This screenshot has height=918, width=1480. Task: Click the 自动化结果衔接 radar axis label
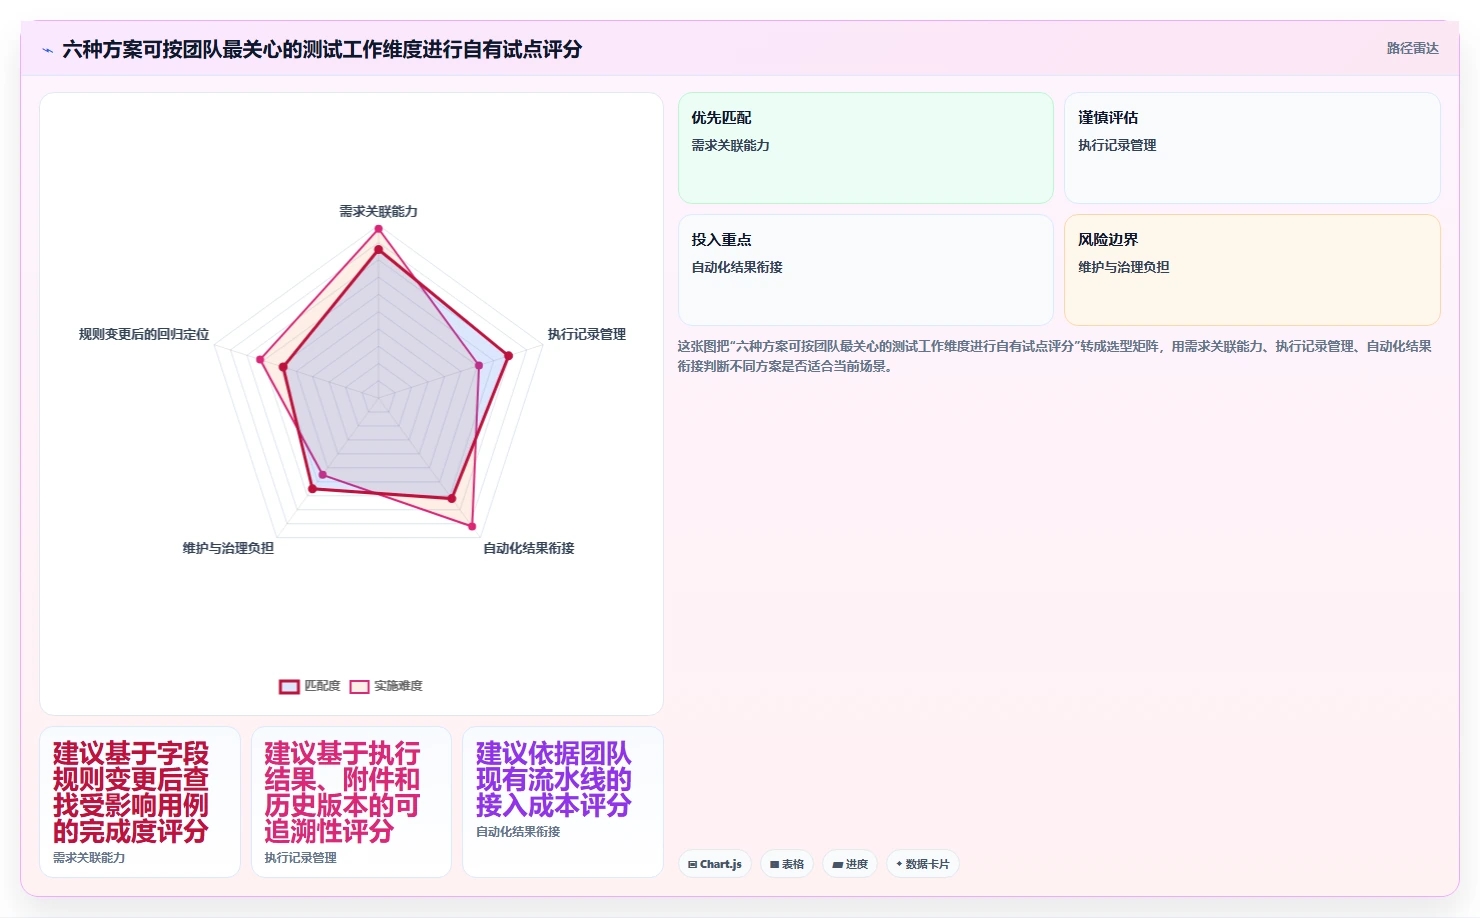(x=529, y=548)
